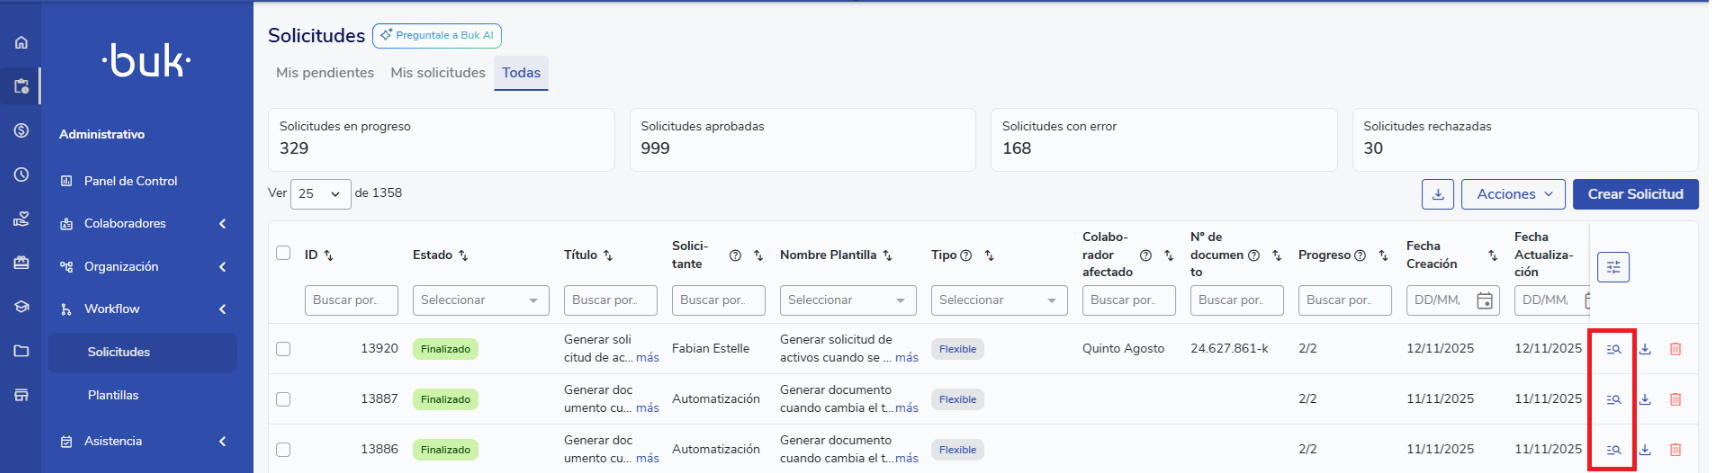Sort table by ID column arrows
1712x473 pixels.
329,256
